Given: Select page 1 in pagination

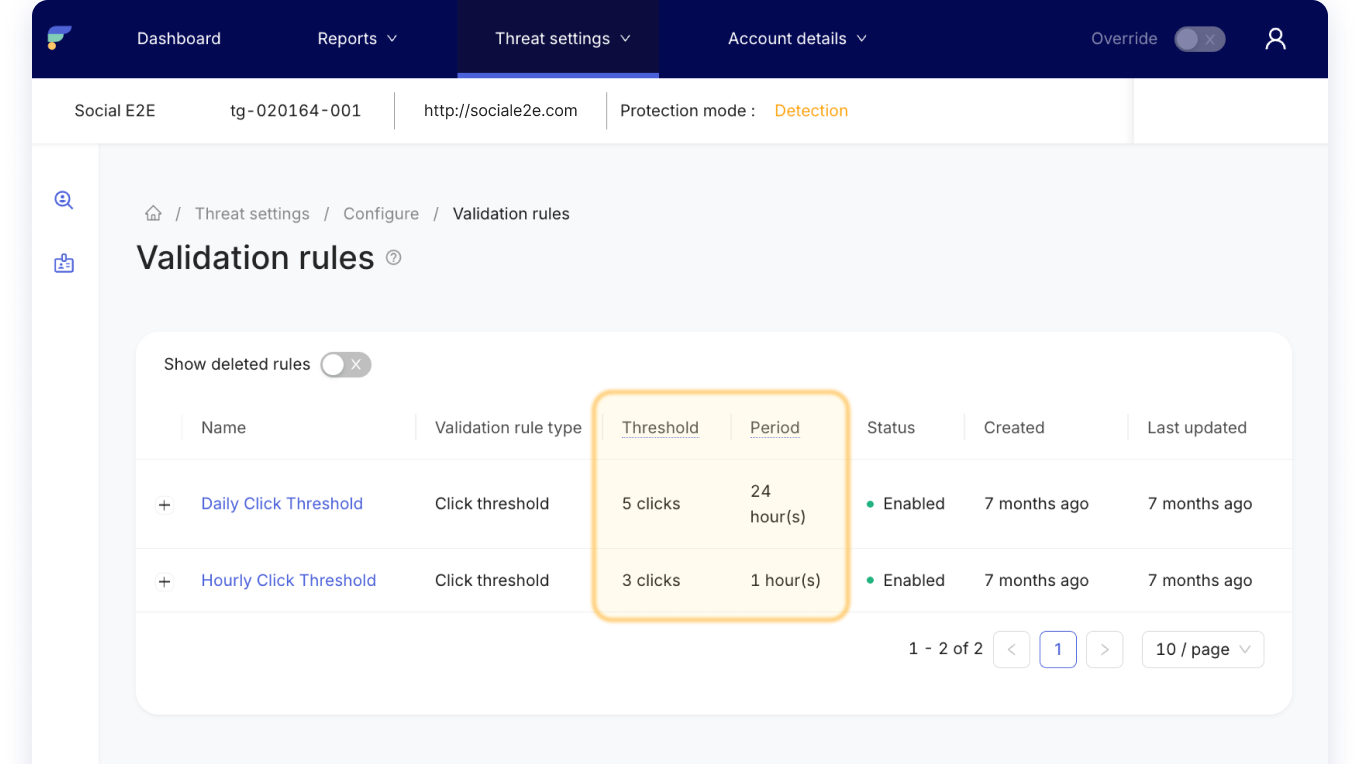Looking at the screenshot, I should point(1058,649).
